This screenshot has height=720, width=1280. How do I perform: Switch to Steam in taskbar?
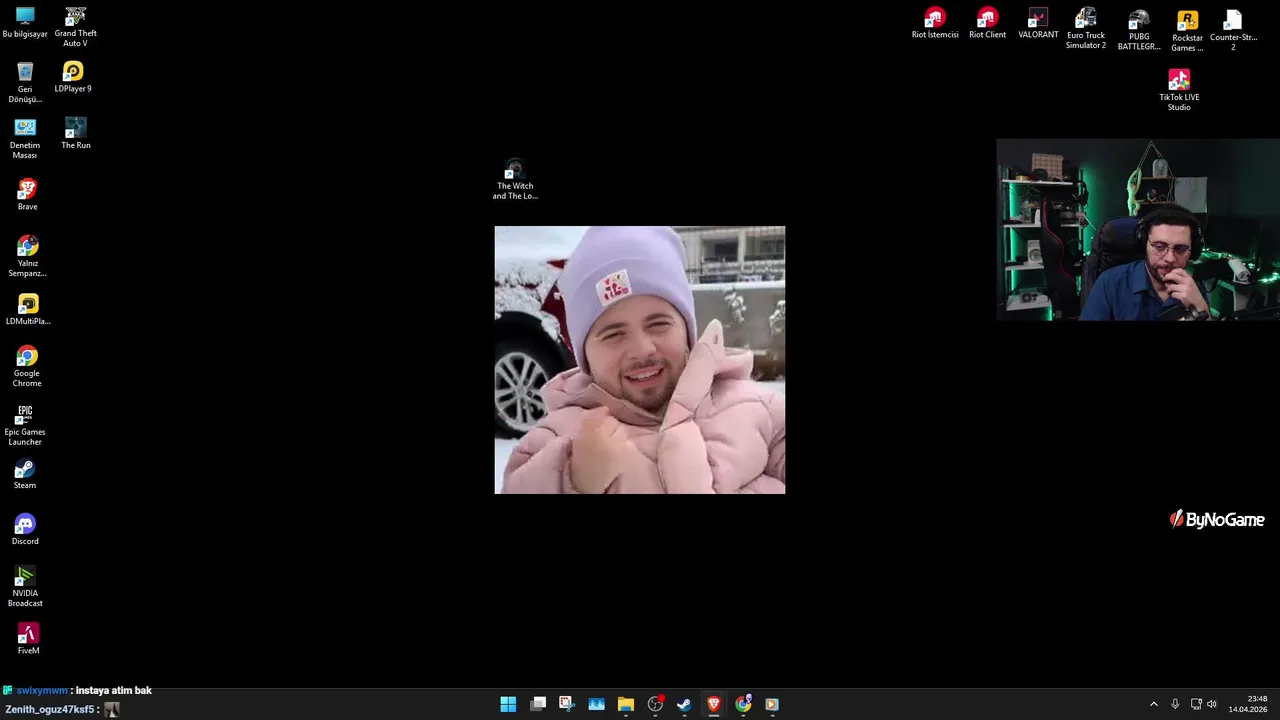click(684, 704)
